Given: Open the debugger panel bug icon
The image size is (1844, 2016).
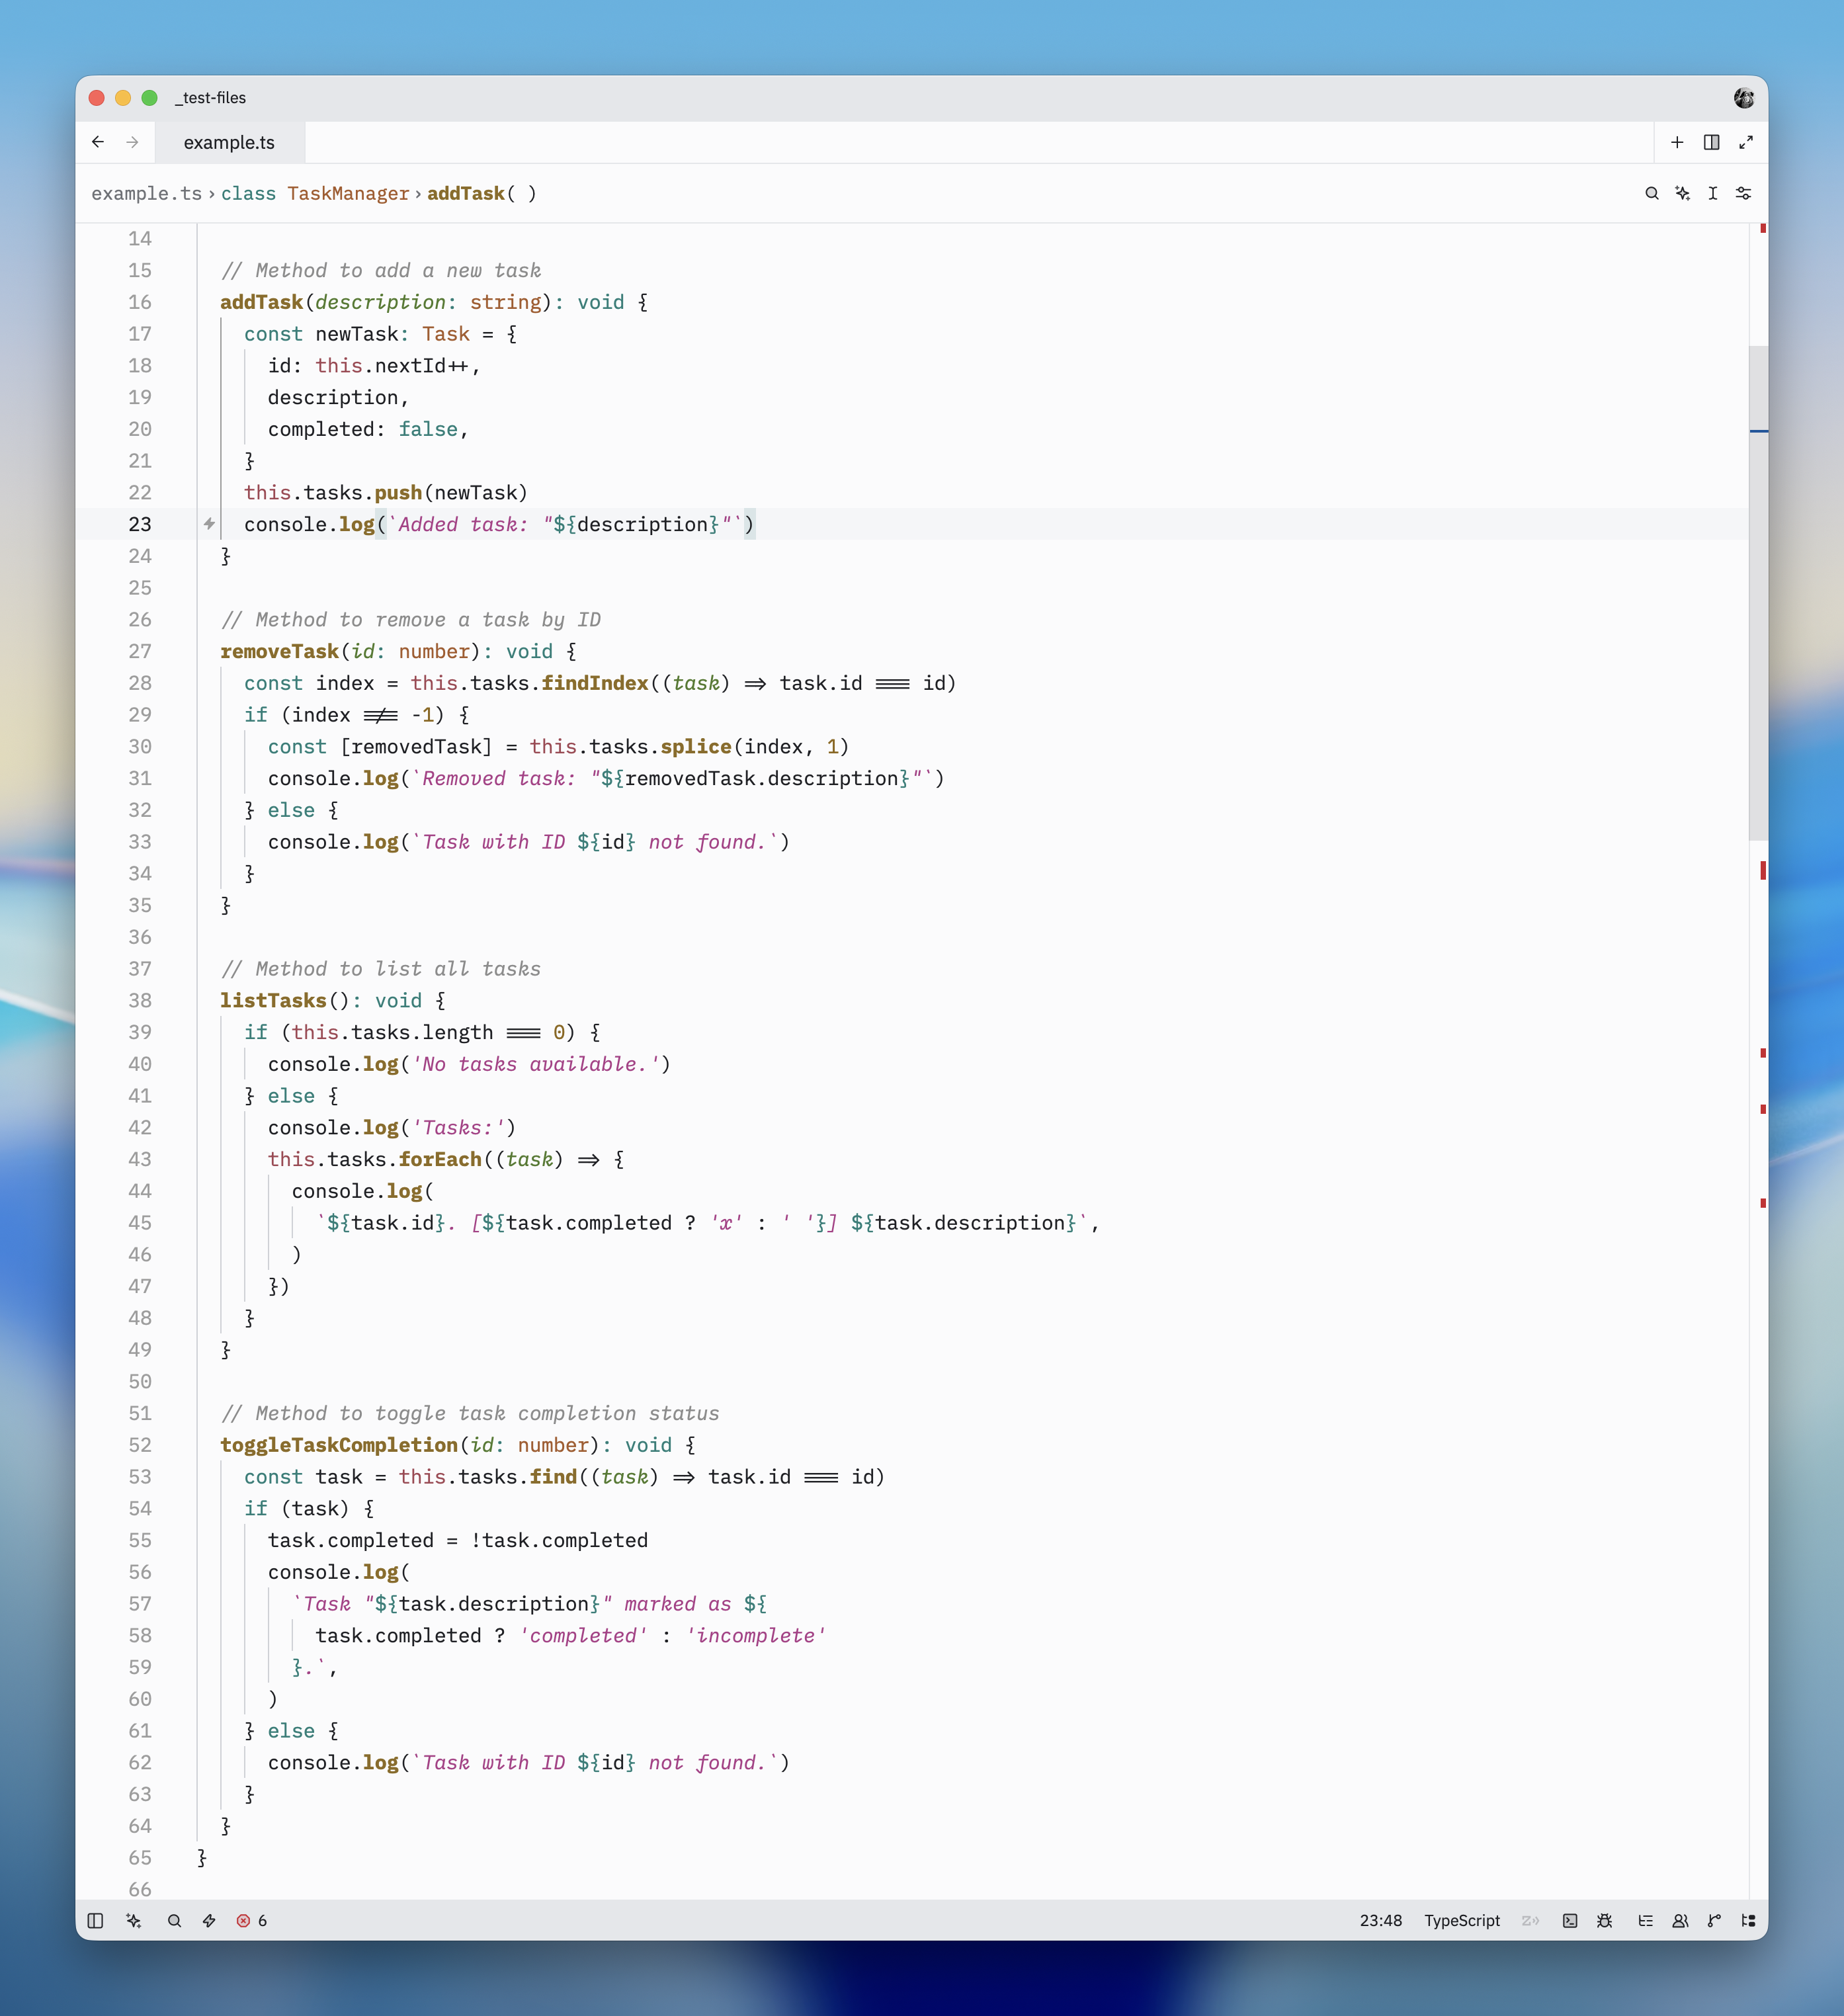Looking at the screenshot, I should [1604, 1920].
